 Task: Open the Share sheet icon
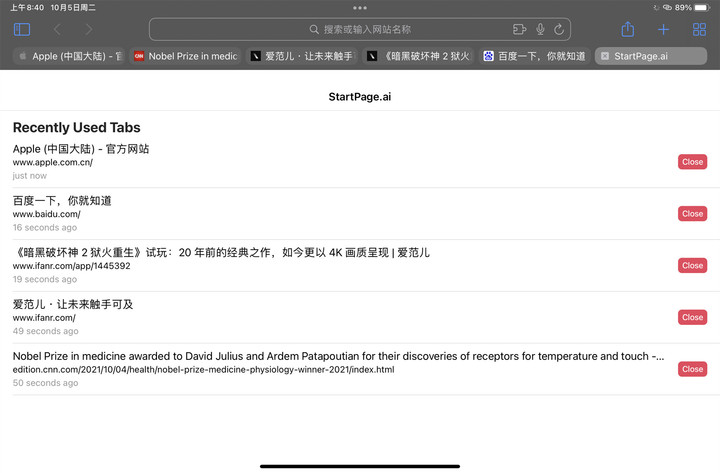coord(628,30)
